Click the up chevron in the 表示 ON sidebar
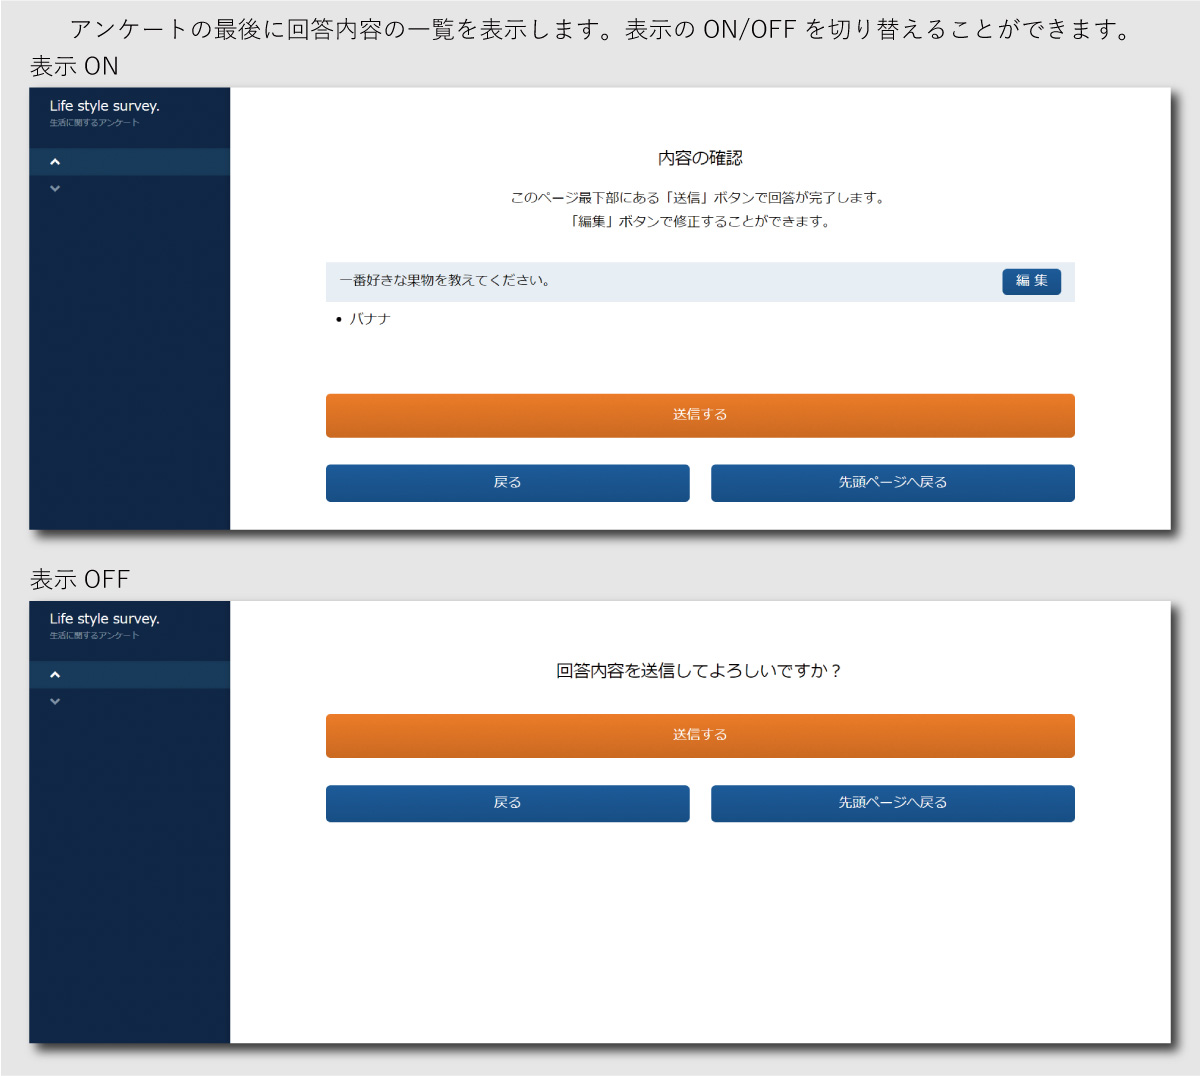The width and height of the screenshot is (1200, 1076). [x=55, y=162]
